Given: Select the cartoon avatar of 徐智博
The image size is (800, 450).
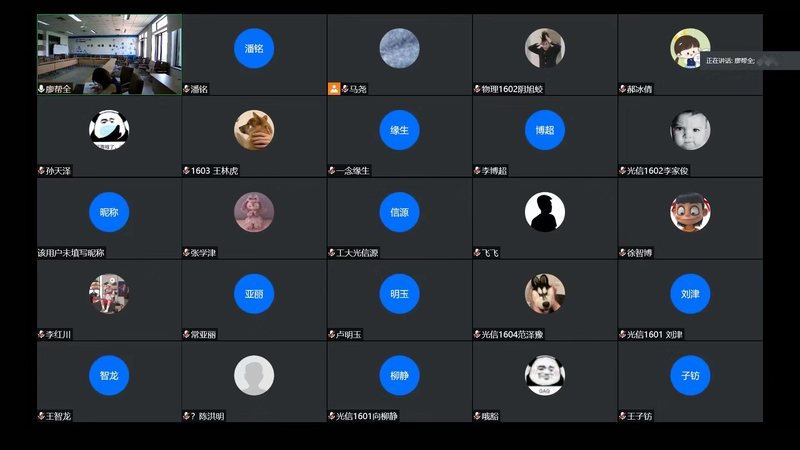Looking at the screenshot, I should [x=690, y=212].
